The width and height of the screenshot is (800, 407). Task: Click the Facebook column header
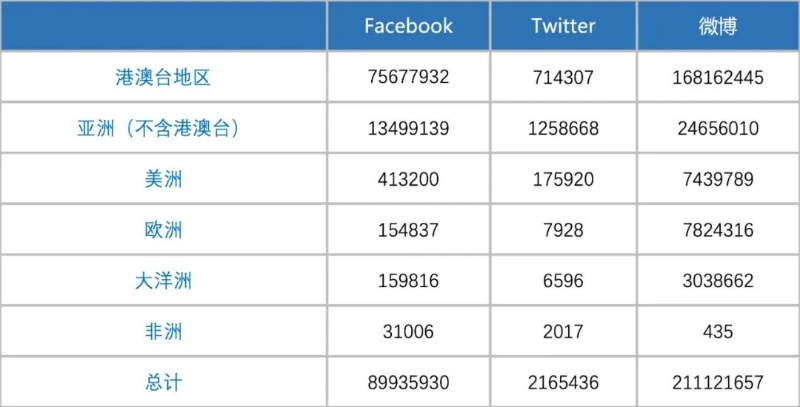[x=408, y=26]
